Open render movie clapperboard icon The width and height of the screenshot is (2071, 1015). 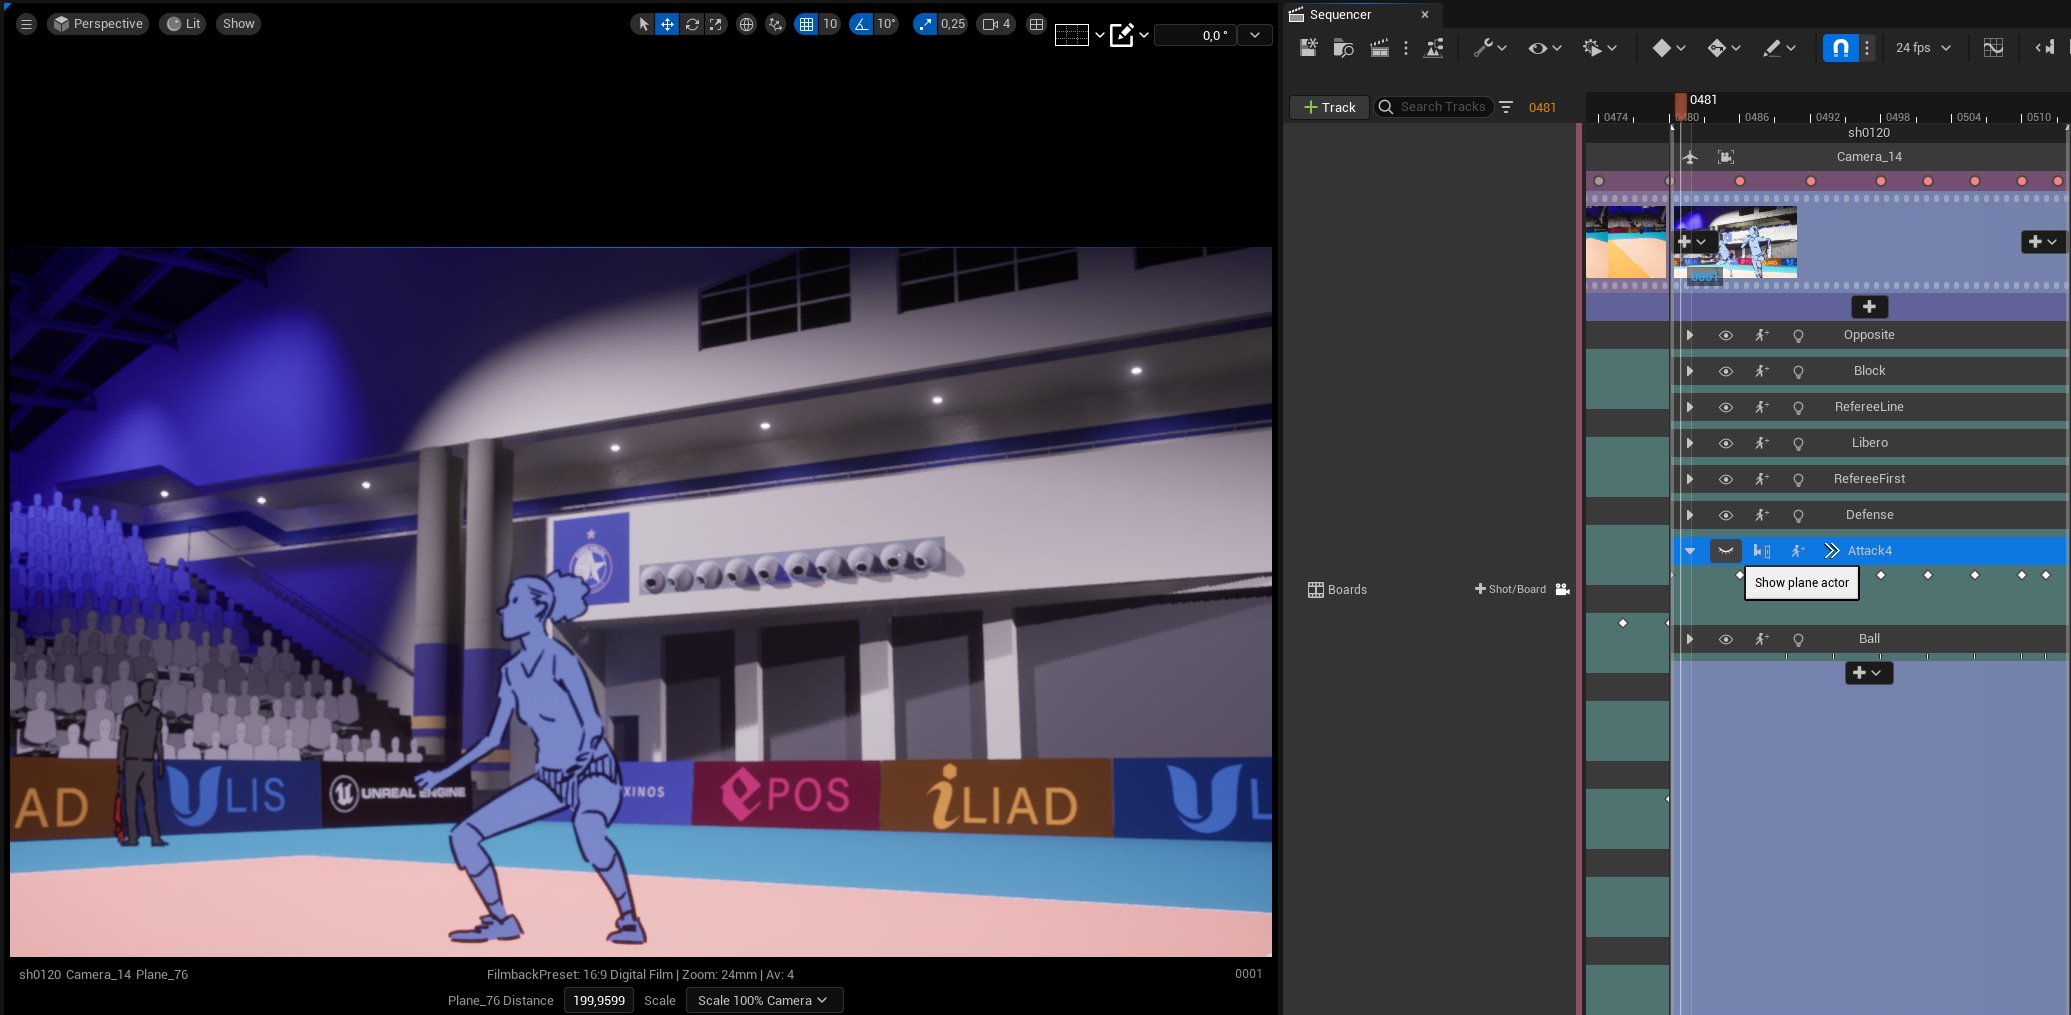(x=1379, y=48)
